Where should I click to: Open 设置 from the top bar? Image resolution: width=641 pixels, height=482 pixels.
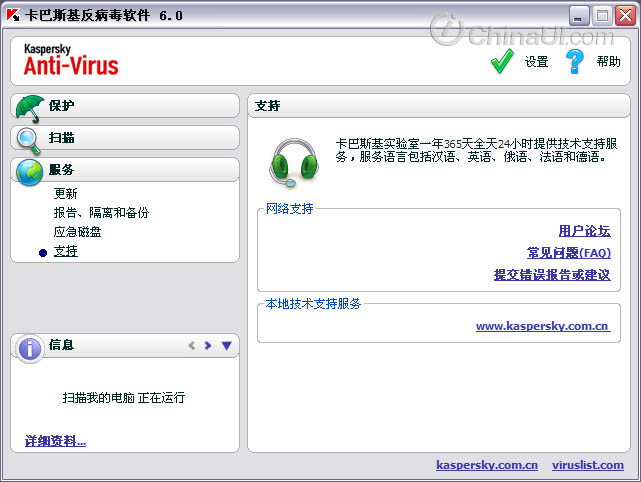pyautogui.click(x=536, y=62)
